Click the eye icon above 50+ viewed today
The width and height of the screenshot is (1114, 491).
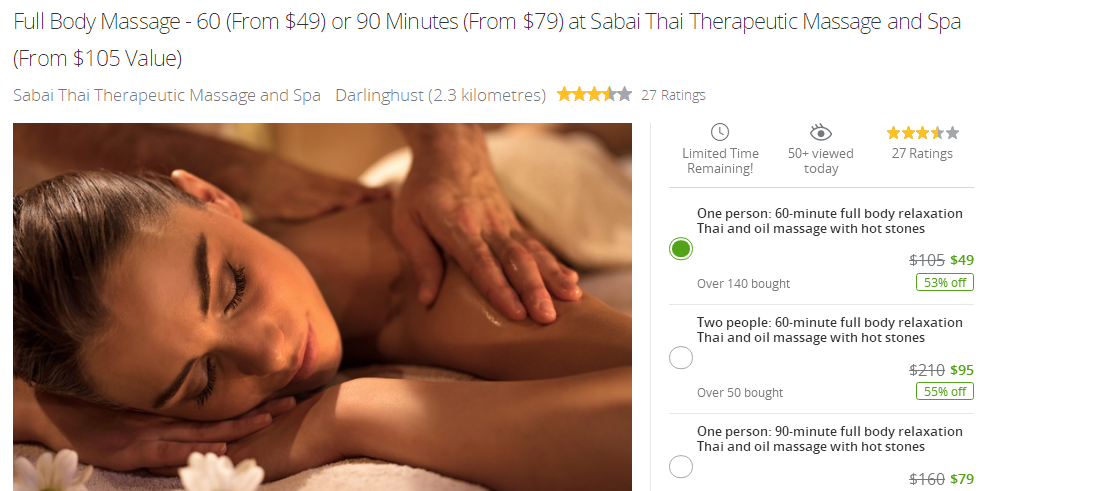[x=821, y=132]
